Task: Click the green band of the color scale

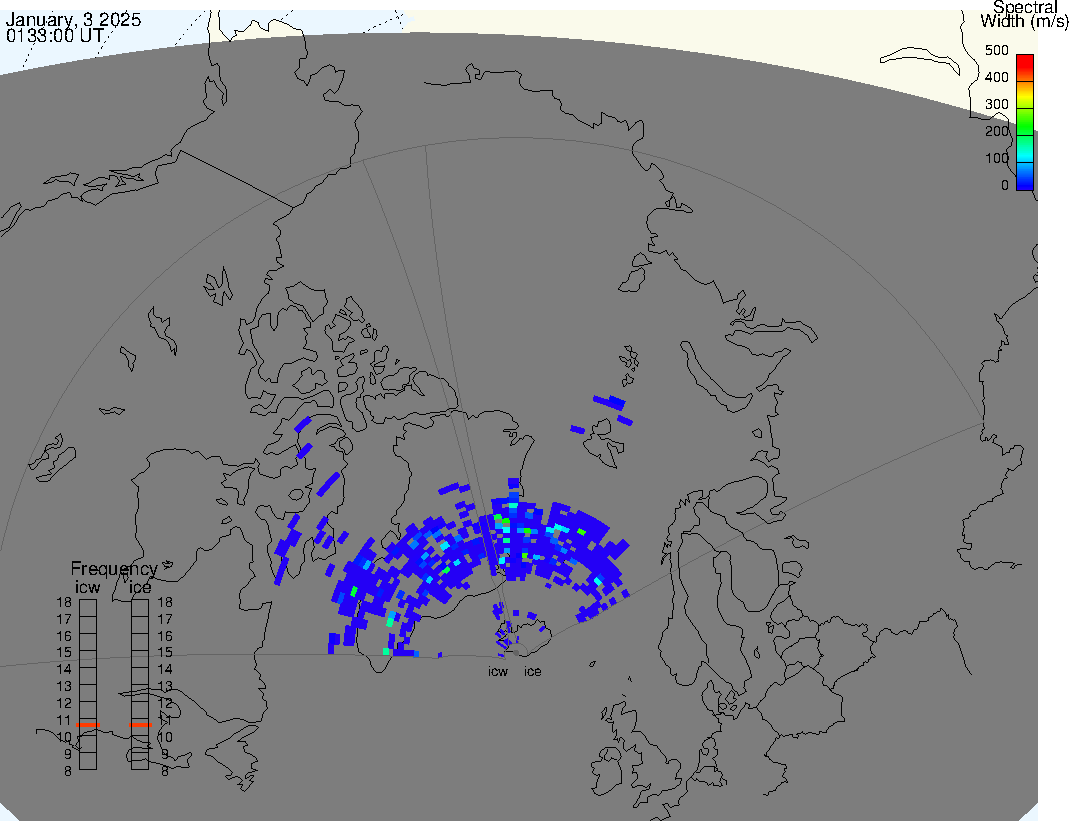Action: (1025, 121)
